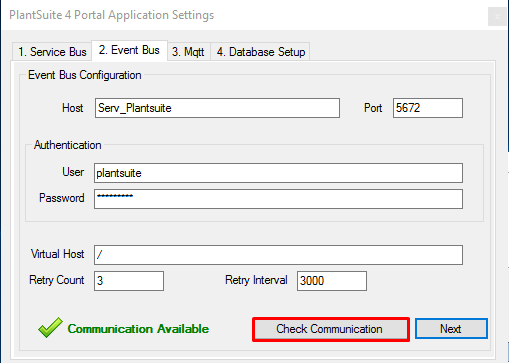Click the PlantSuite 4 Portal window title

(112, 15)
